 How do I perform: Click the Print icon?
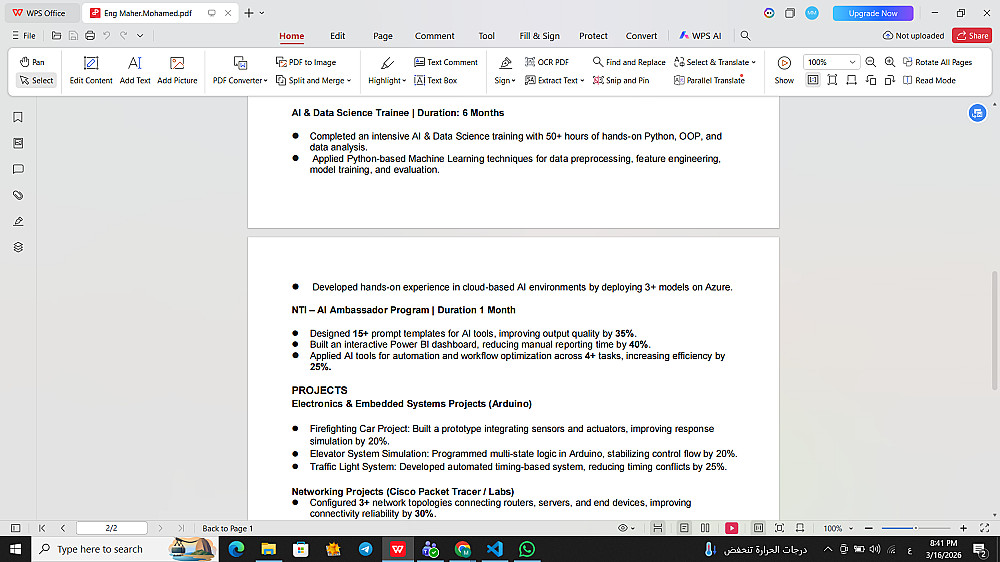click(90, 36)
